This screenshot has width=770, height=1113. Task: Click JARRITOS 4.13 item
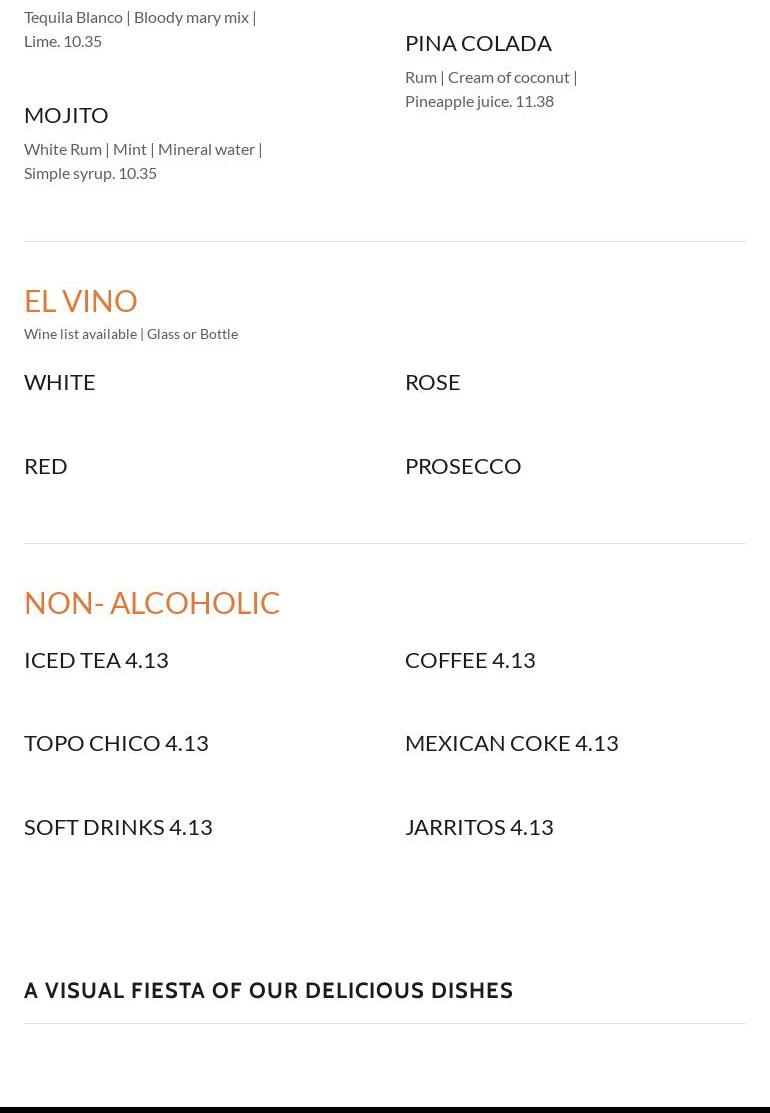point(479,827)
